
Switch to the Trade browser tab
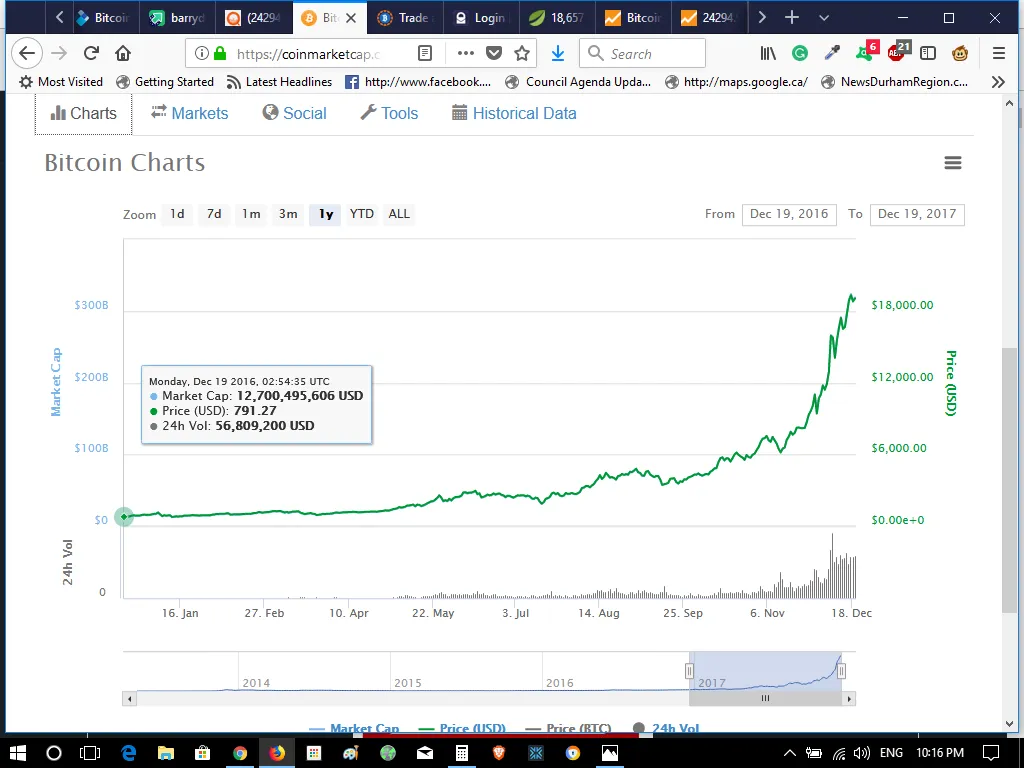[x=406, y=18]
